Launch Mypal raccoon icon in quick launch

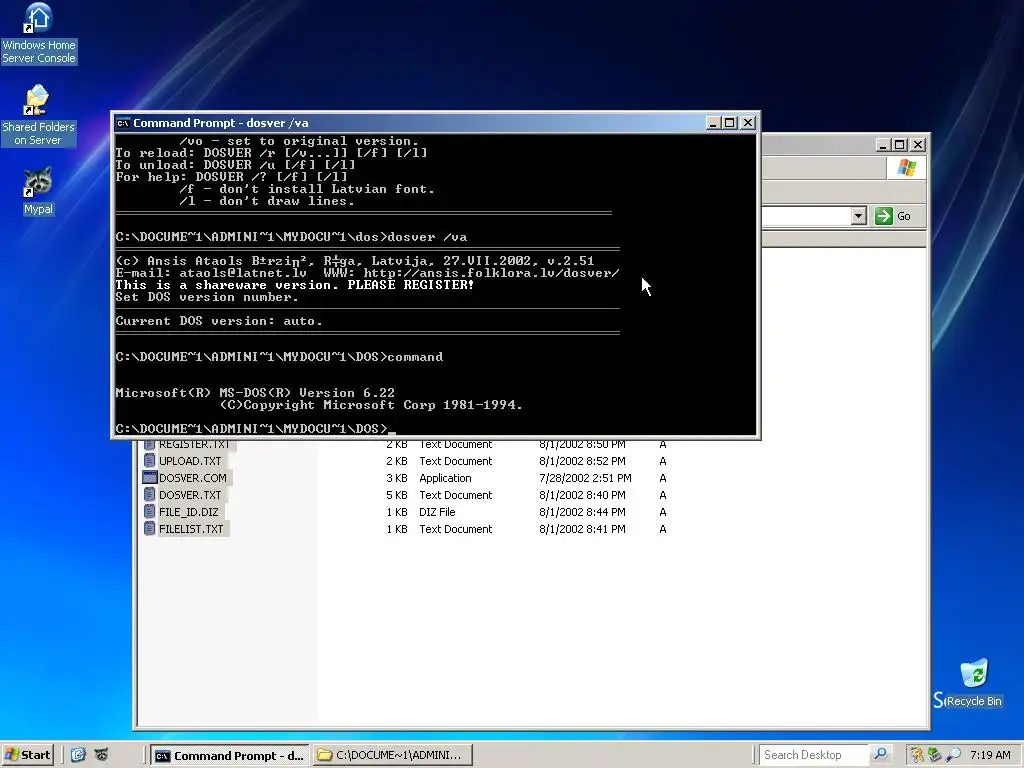tap(101, 755)
